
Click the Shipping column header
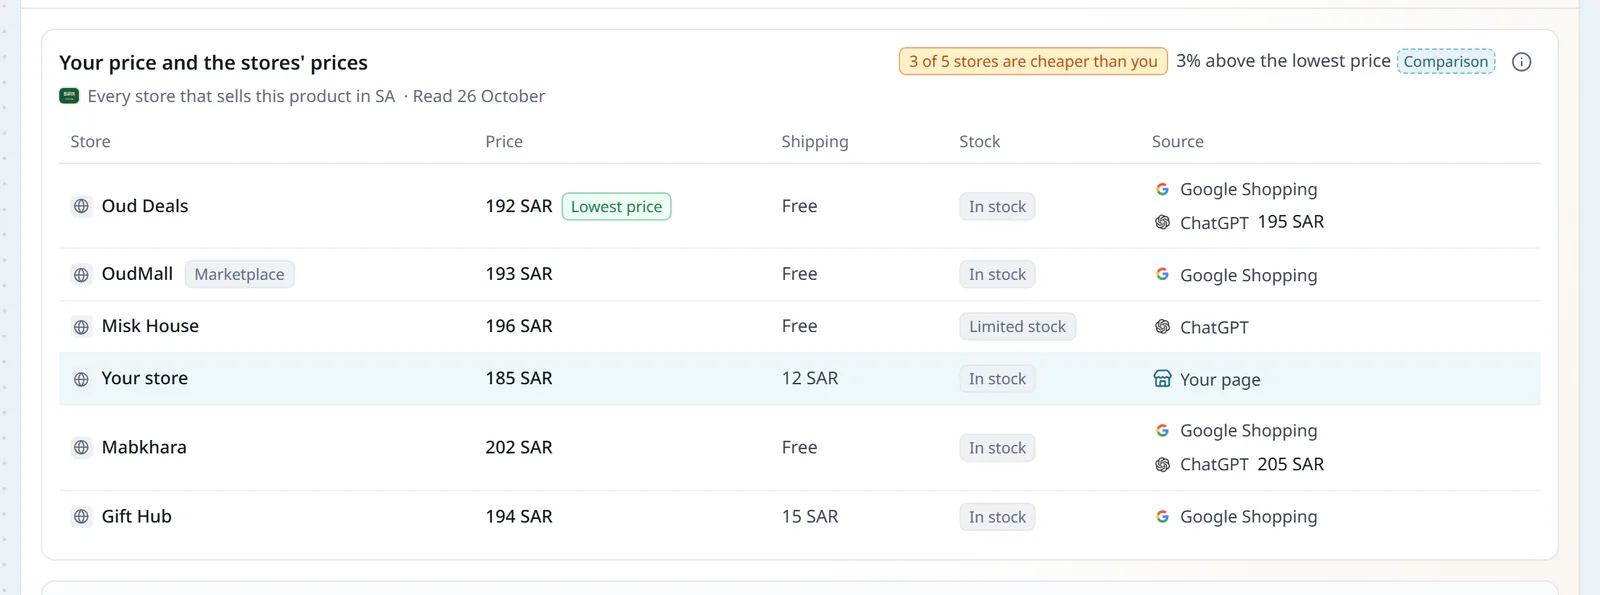click(x=815, y=142)
